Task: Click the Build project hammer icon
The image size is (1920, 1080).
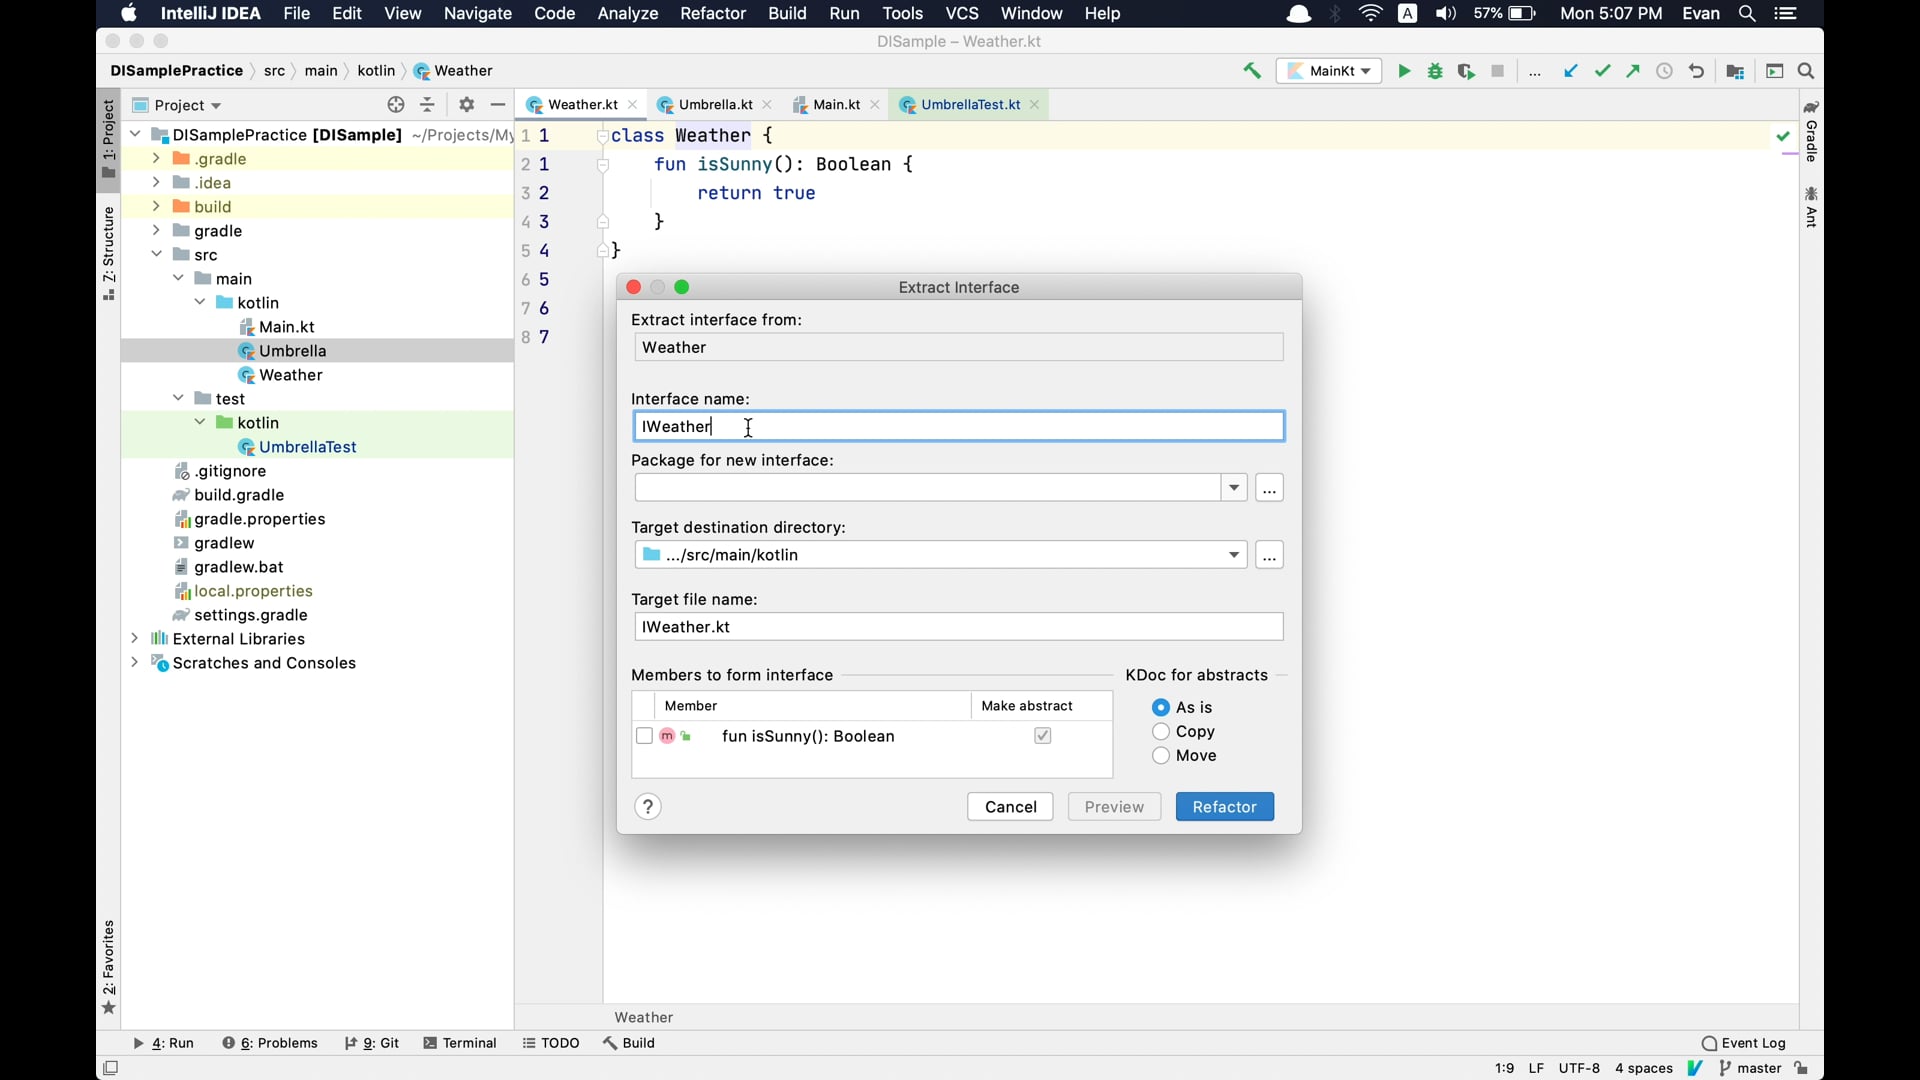Action: 1252,71
